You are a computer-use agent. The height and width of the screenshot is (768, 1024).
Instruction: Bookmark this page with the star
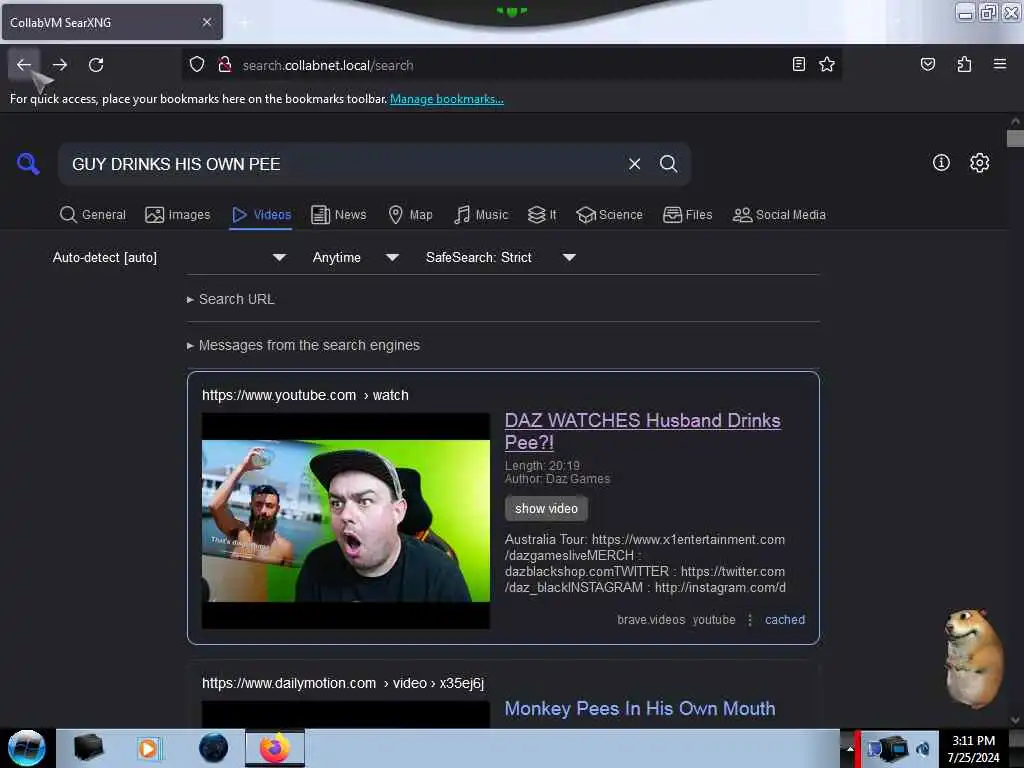click(x=827, y=64)
